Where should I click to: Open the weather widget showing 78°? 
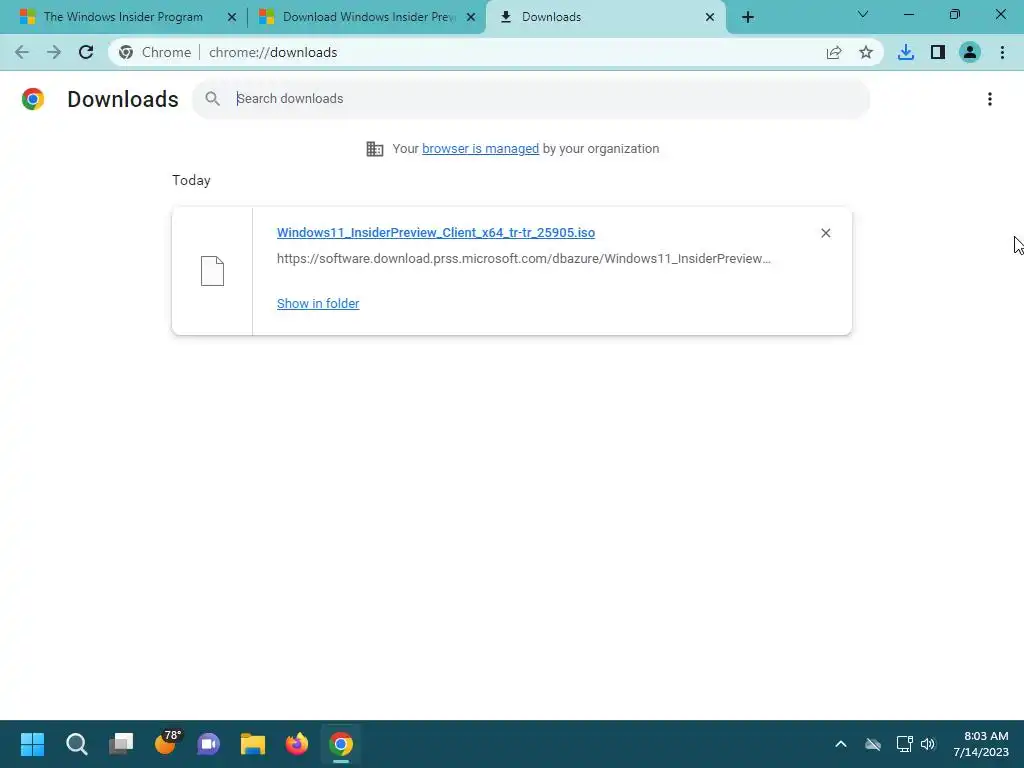click(167, 743)
